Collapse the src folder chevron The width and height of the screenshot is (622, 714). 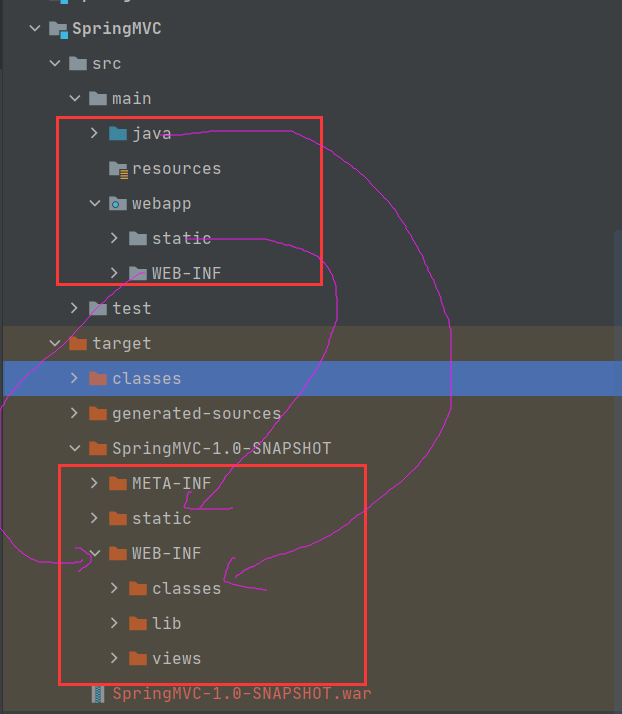tap(55, 63)
